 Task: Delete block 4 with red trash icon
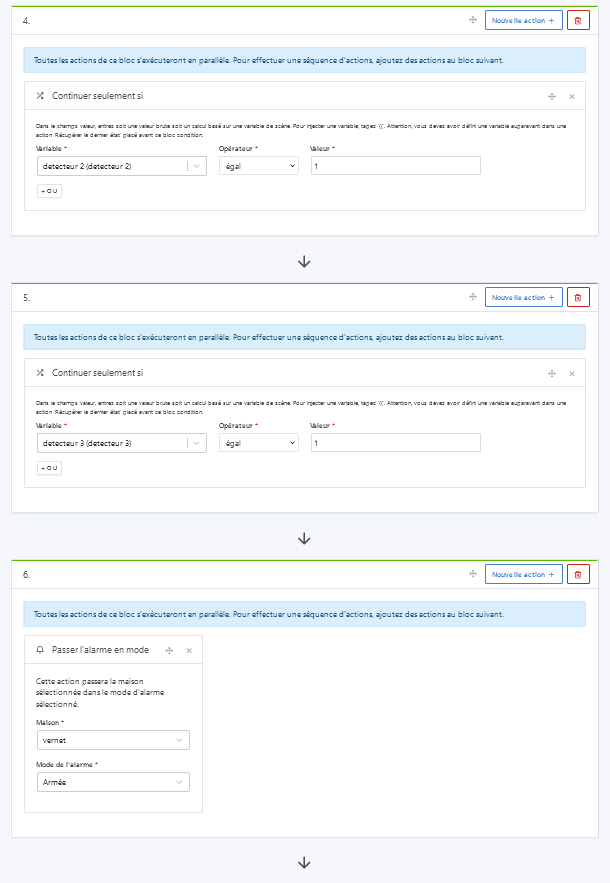pos(578,20)
